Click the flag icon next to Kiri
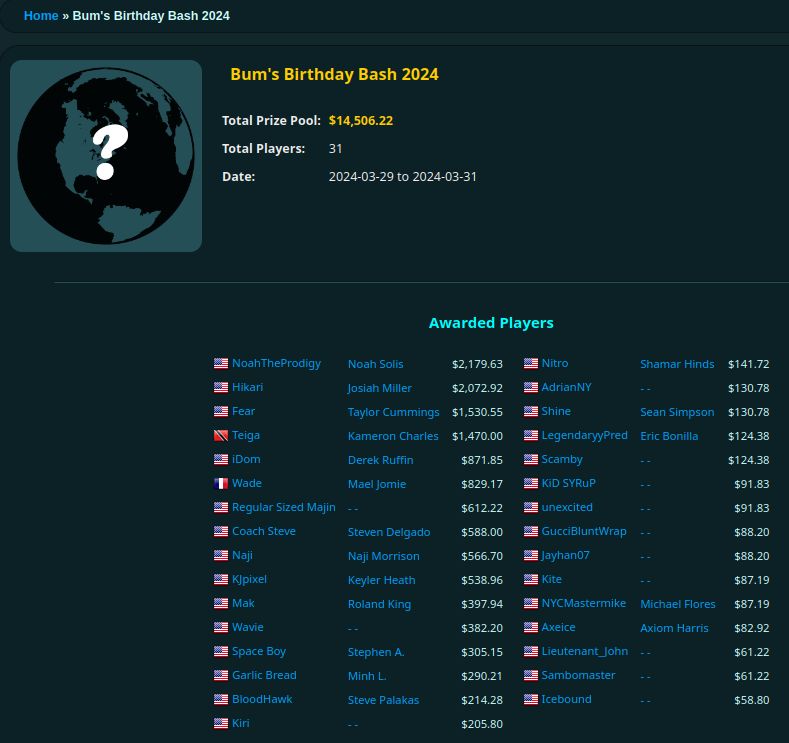The image size is (789, 743). [x=221, y=723]
